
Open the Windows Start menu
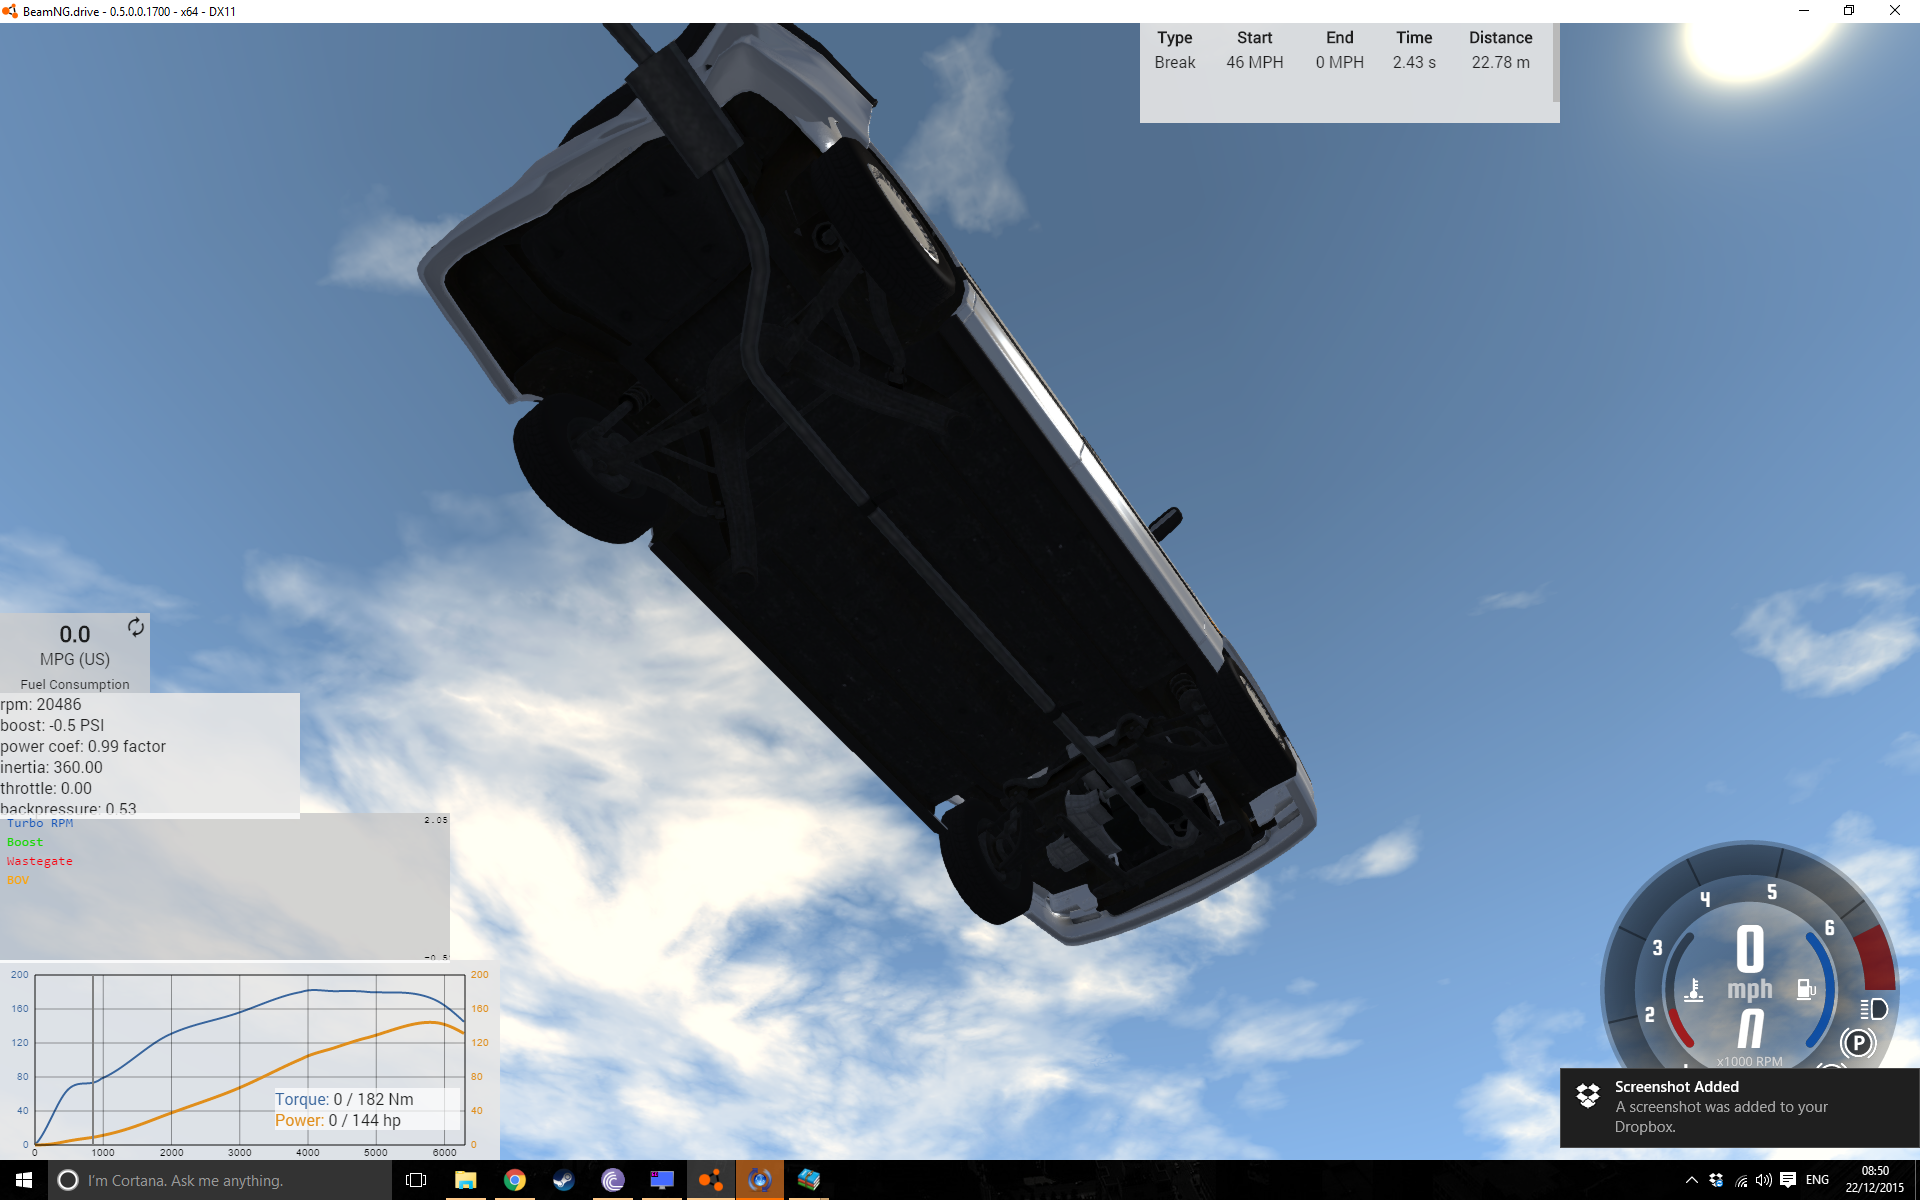24,1180
